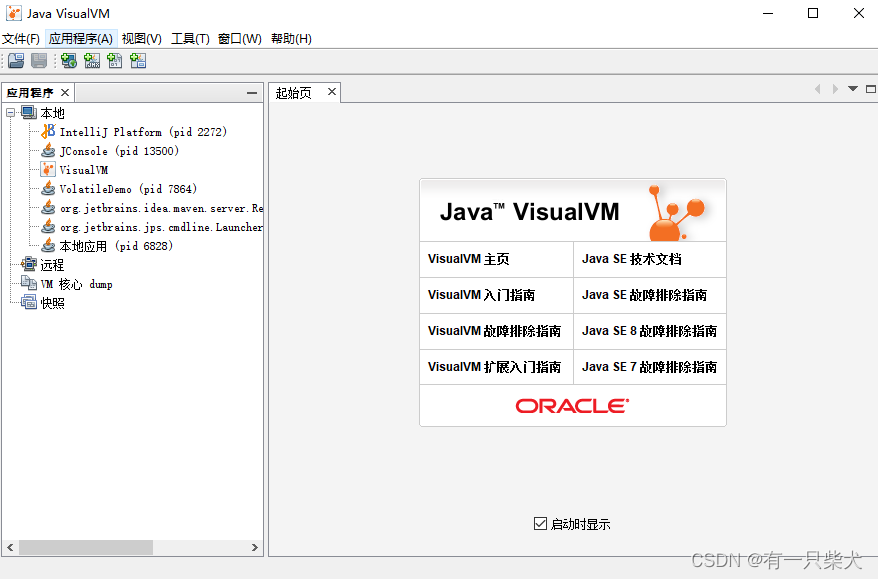Open the VisualVM 故障排除指南 link
878x579 pixels.
click(494, 331)
